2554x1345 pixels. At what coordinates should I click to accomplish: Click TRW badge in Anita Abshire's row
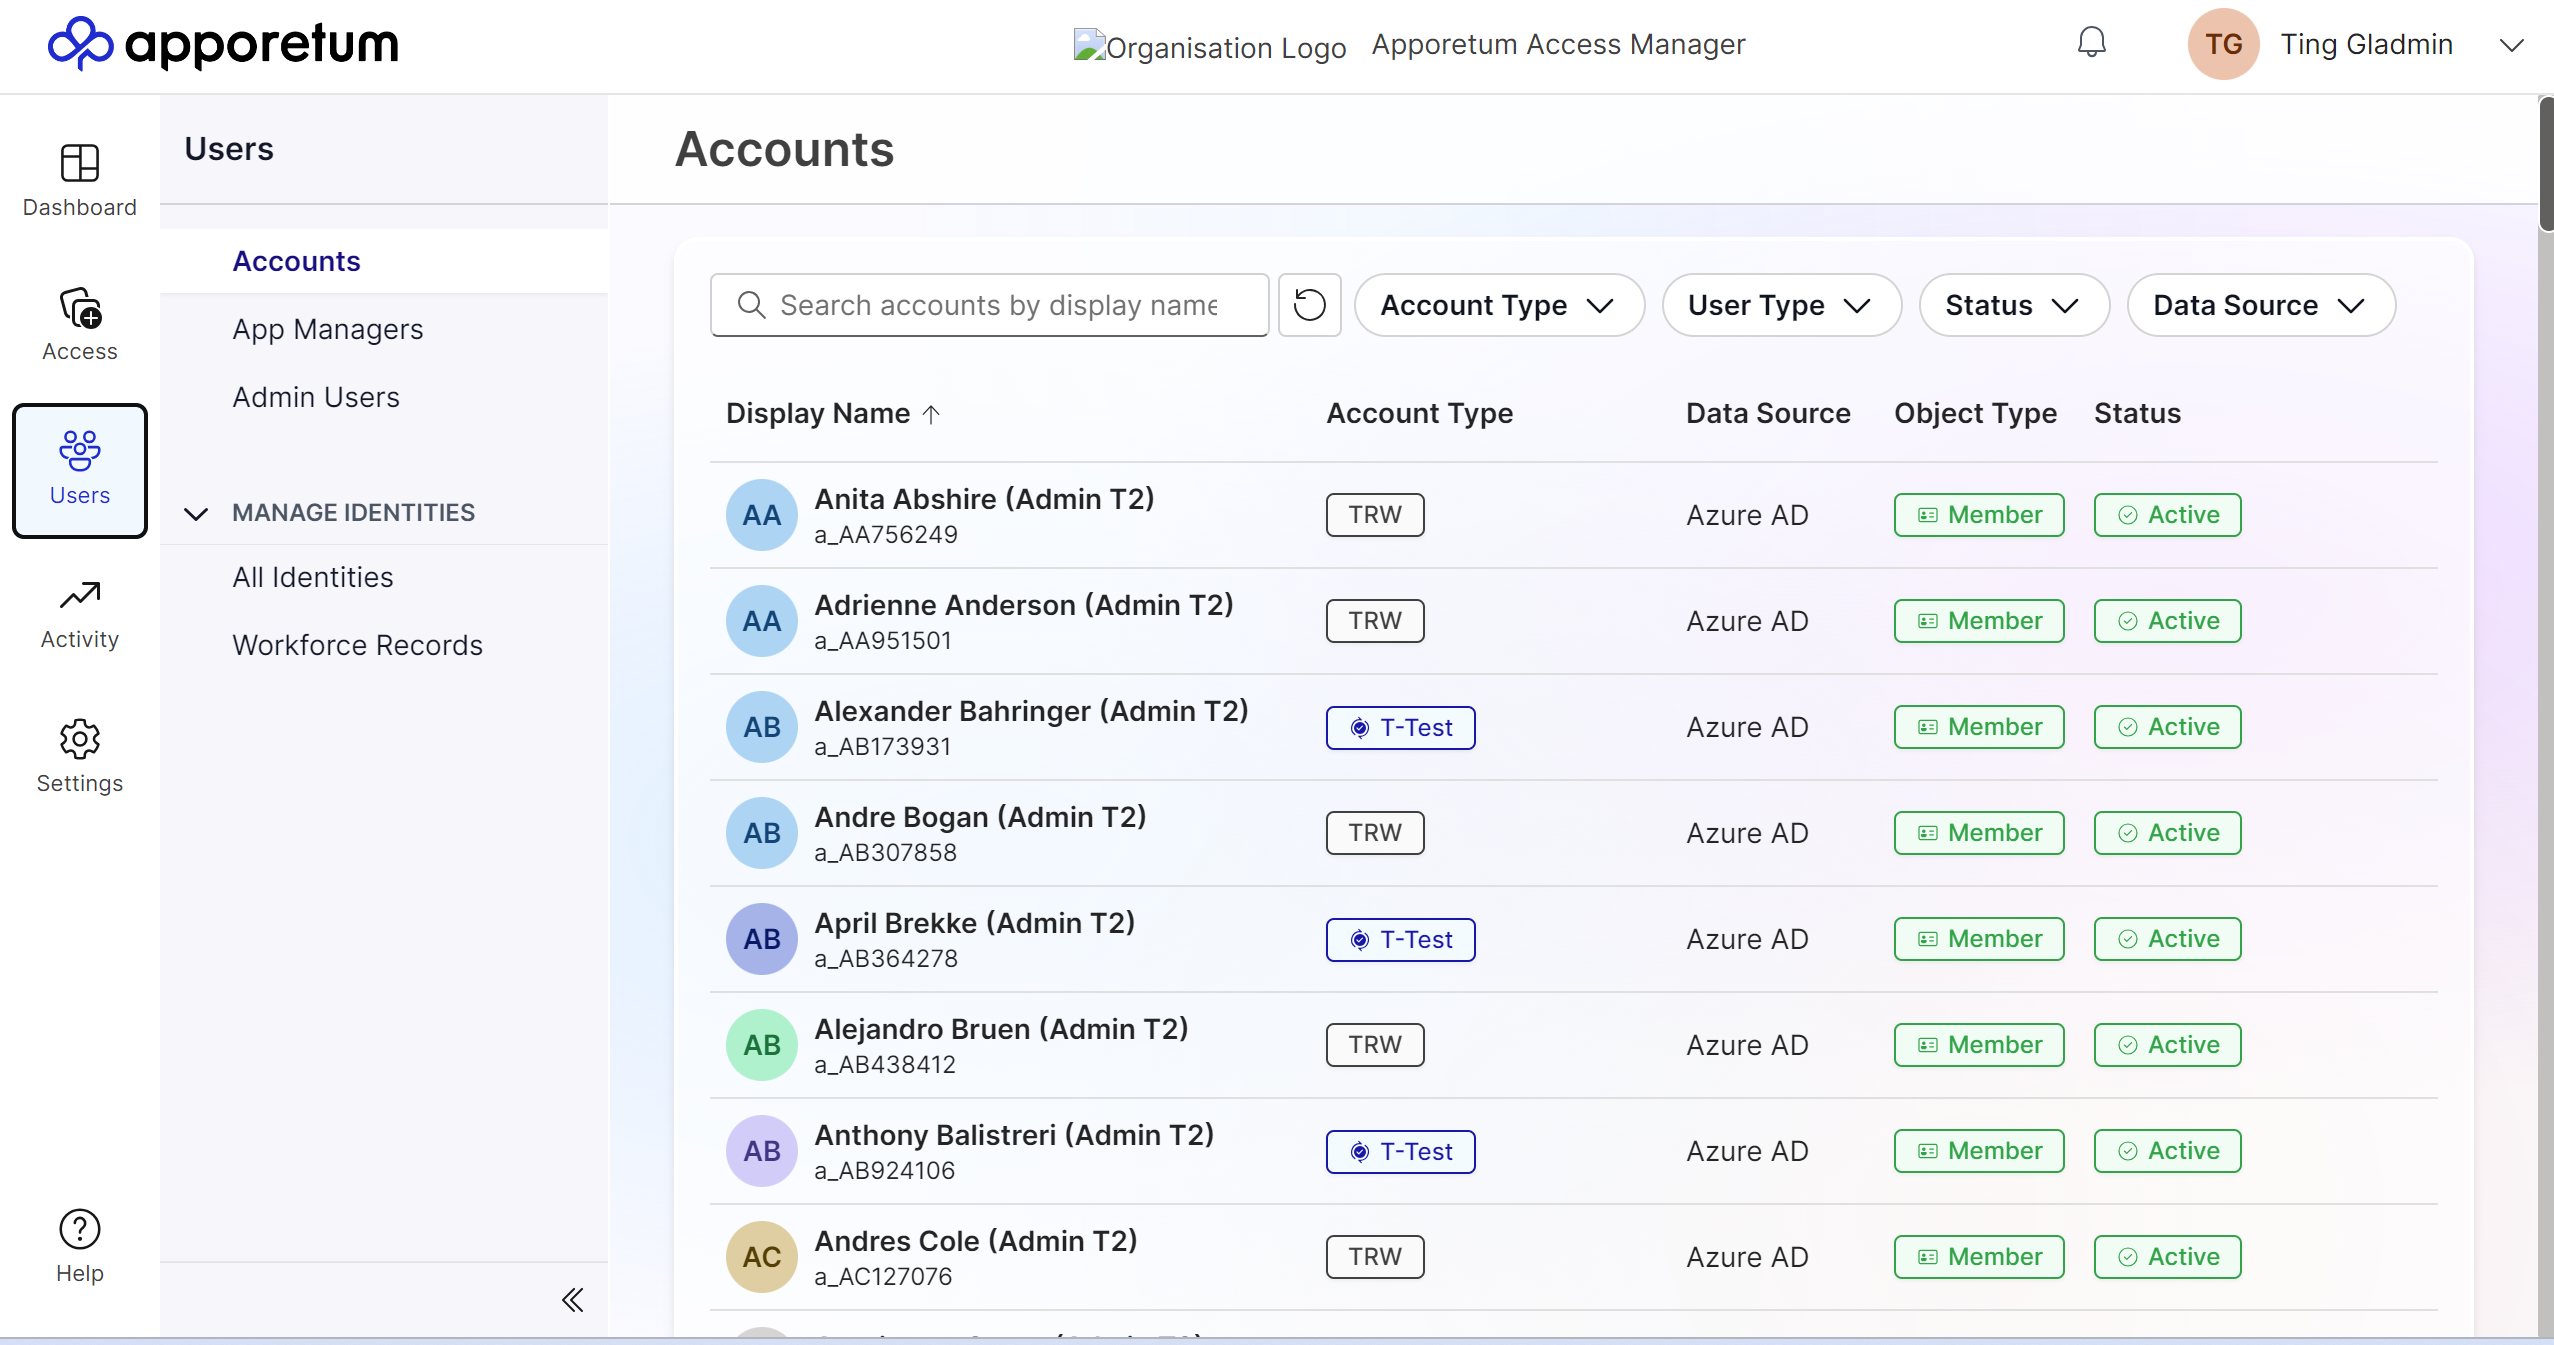click(x=1375, y=515)
